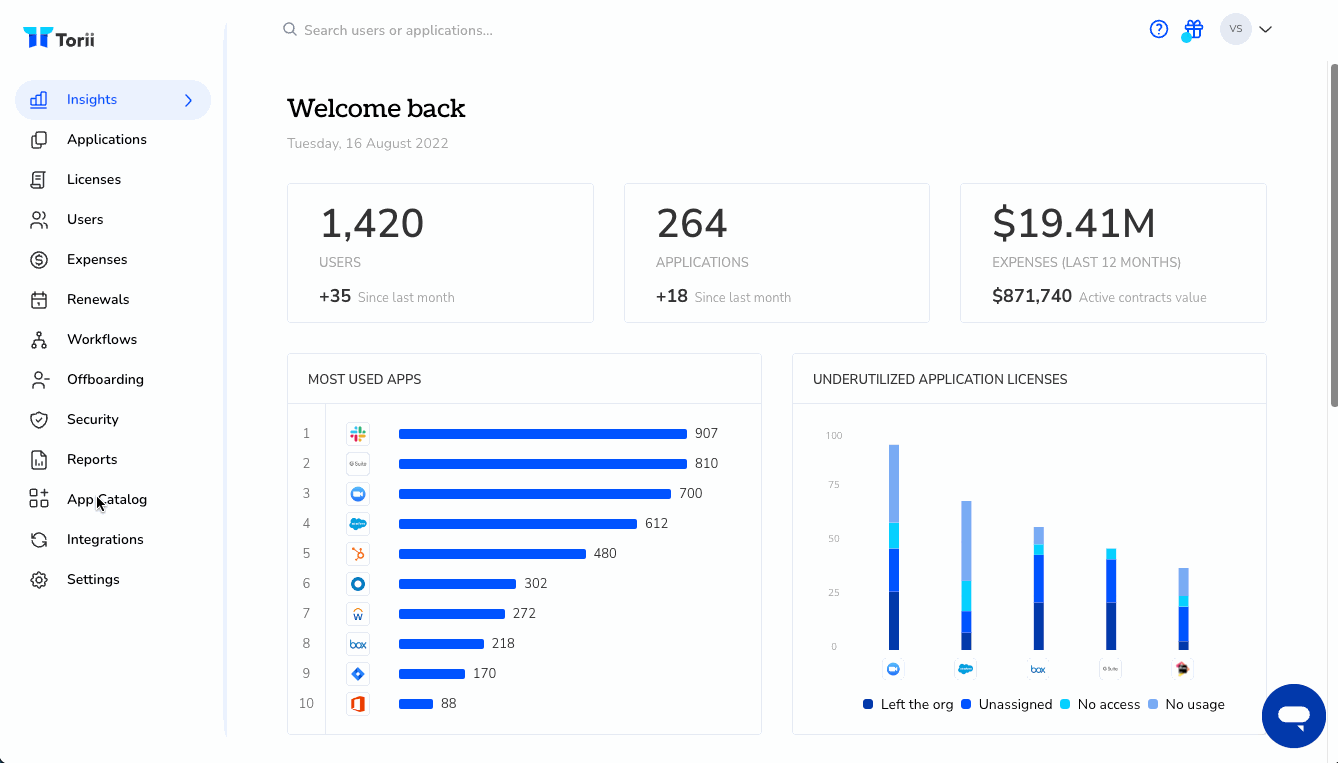Click the Salesforce usage bar showing 612

[518, 524]
